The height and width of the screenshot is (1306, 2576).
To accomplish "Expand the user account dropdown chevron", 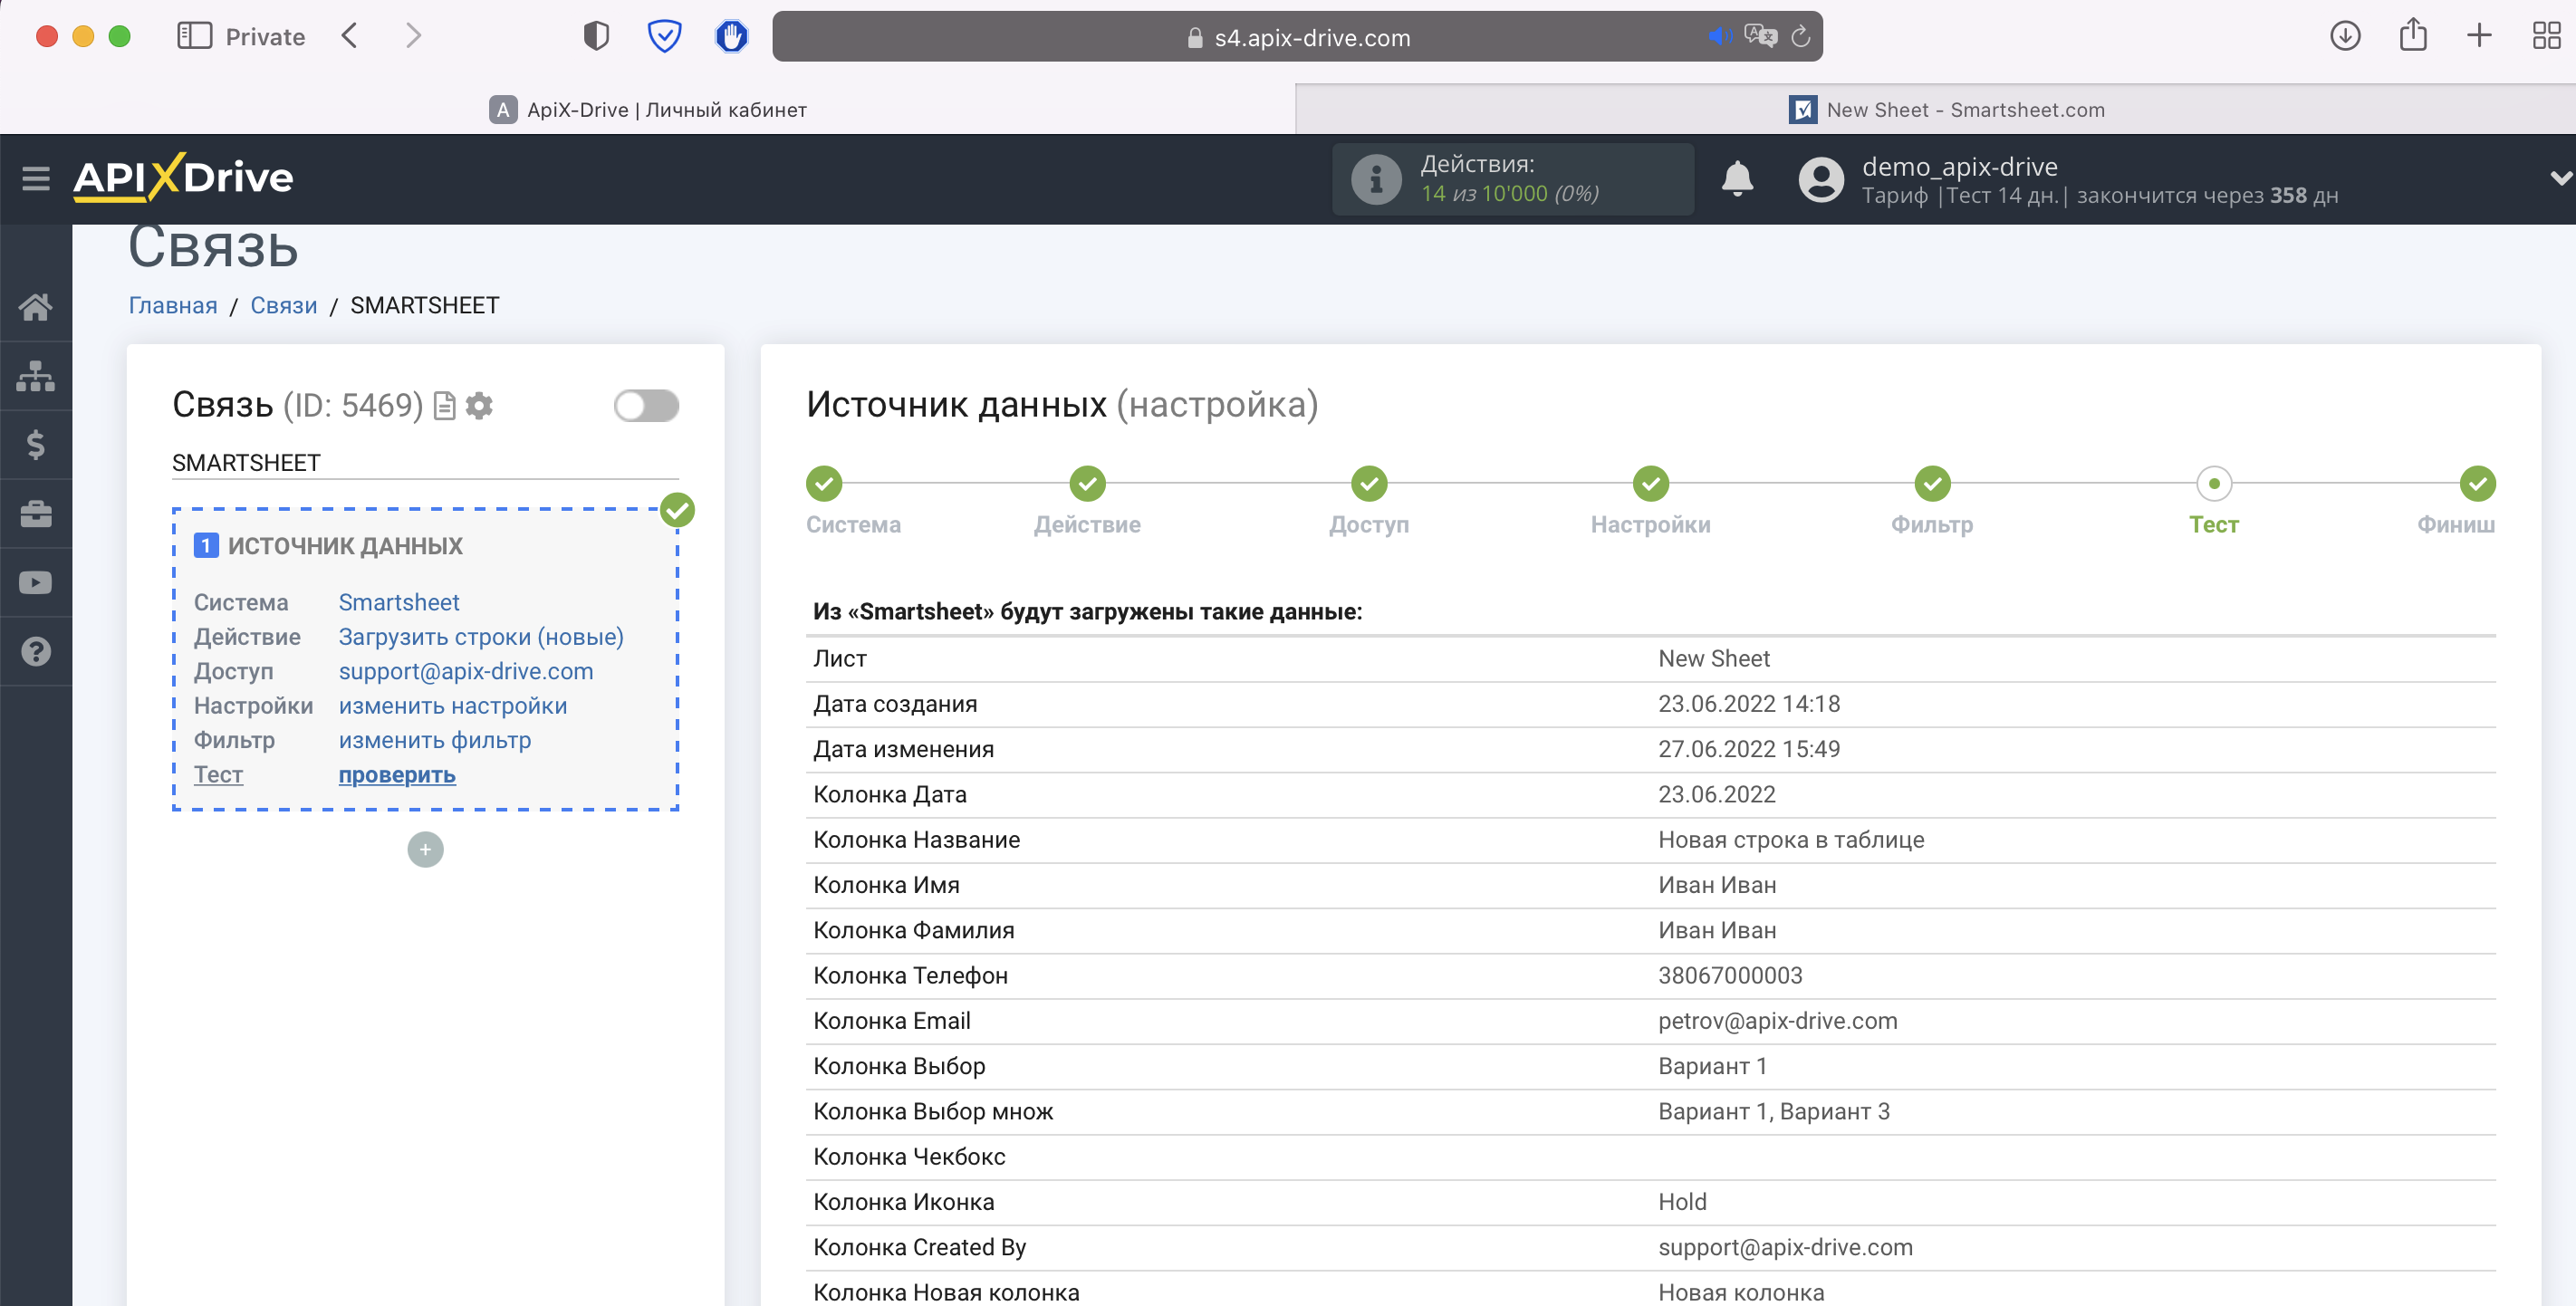I will (2559, 179).
